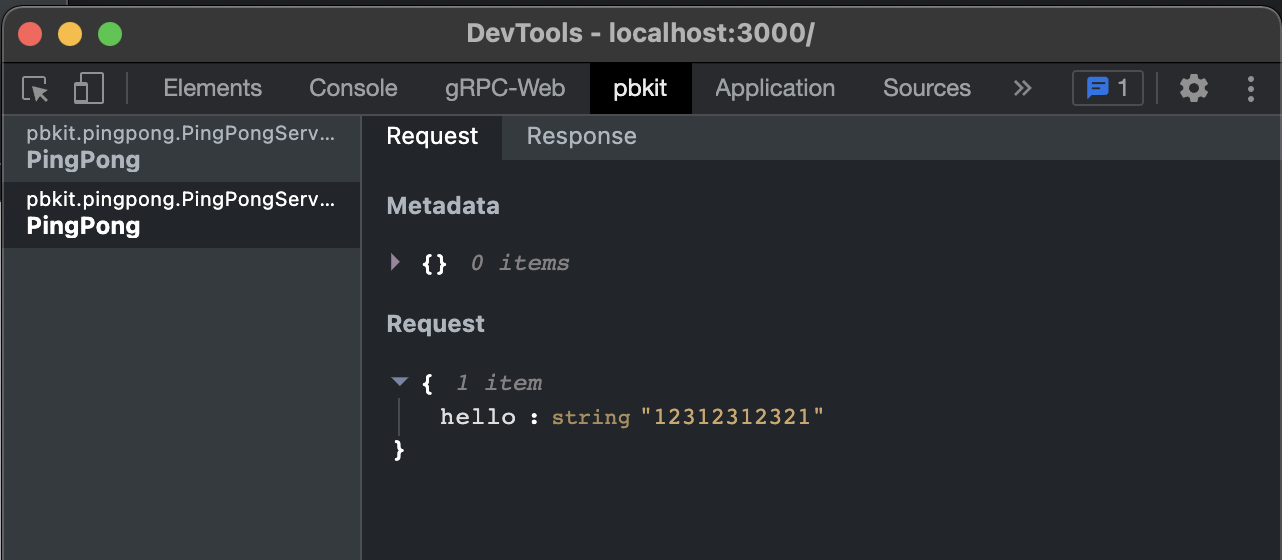Click the hello string value "12312312321"
This screenshot has height=560, width=1282.
point(738,417)
